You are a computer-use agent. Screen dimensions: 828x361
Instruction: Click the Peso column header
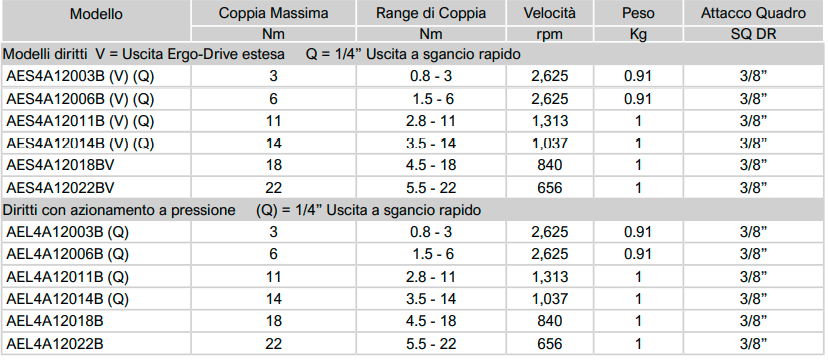coord(638,13)
